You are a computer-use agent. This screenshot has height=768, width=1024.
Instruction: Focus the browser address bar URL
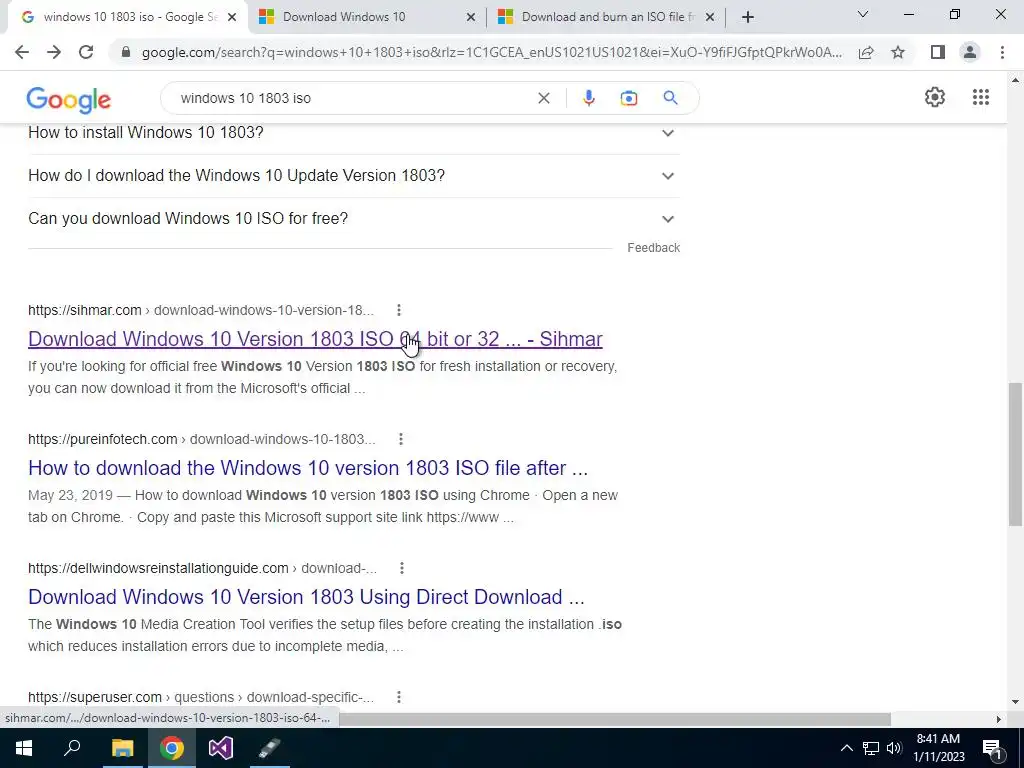pyautogui.click(x=491, y=52)
